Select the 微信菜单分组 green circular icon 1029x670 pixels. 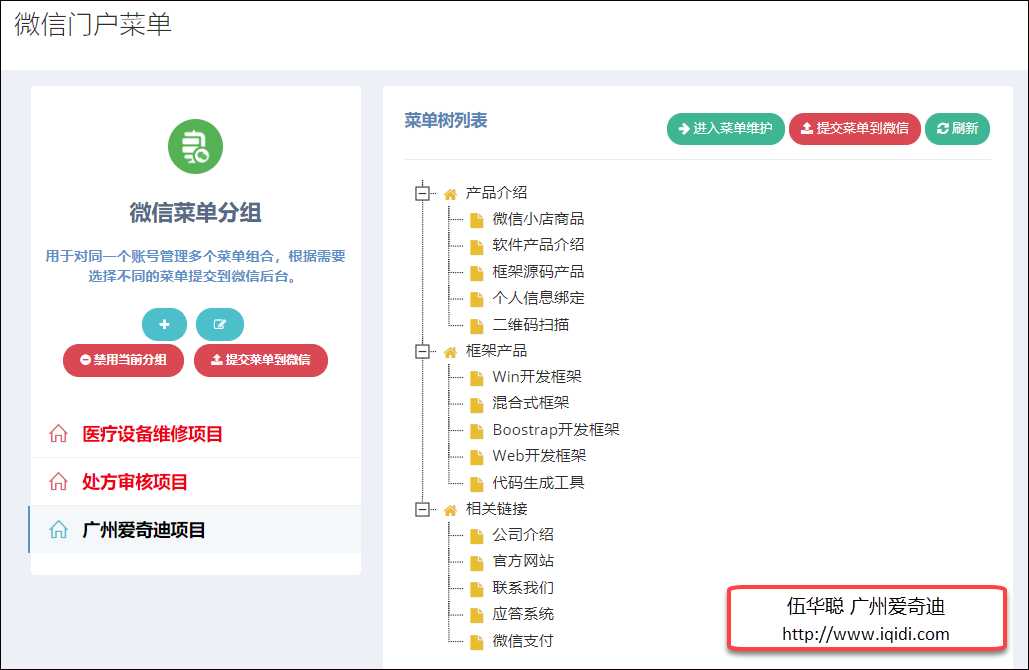coord(195,146)
